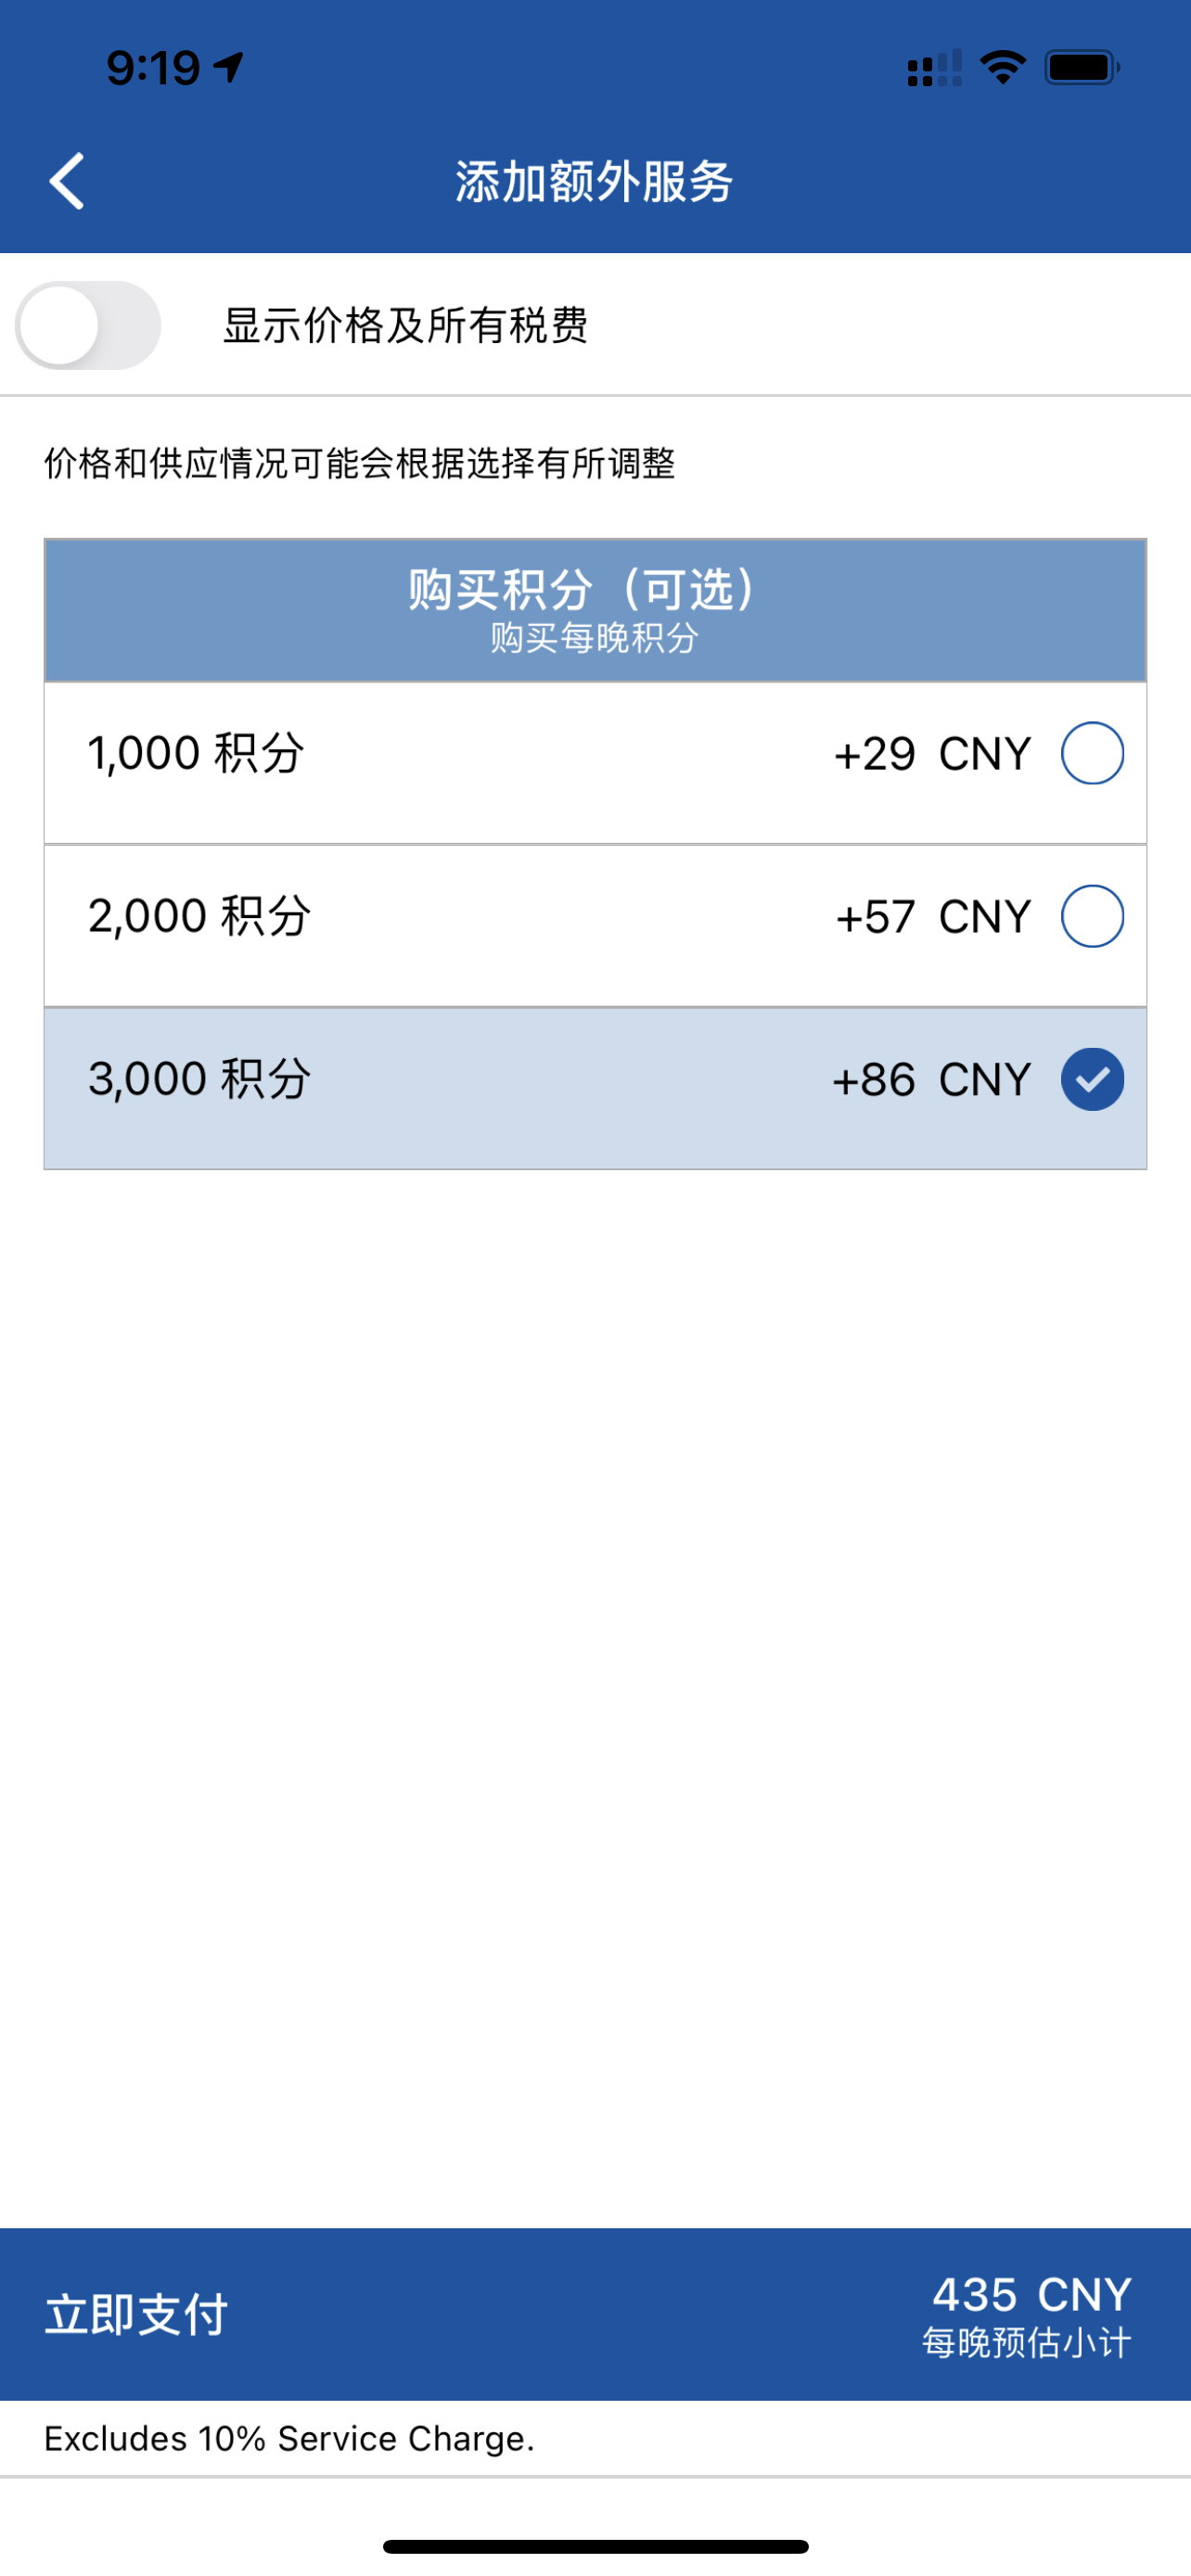This screenshot has height=2576, width=1191.
Task: Tap the battery indicator icon
Action: pyautogui.click(x=1082, y=67)
